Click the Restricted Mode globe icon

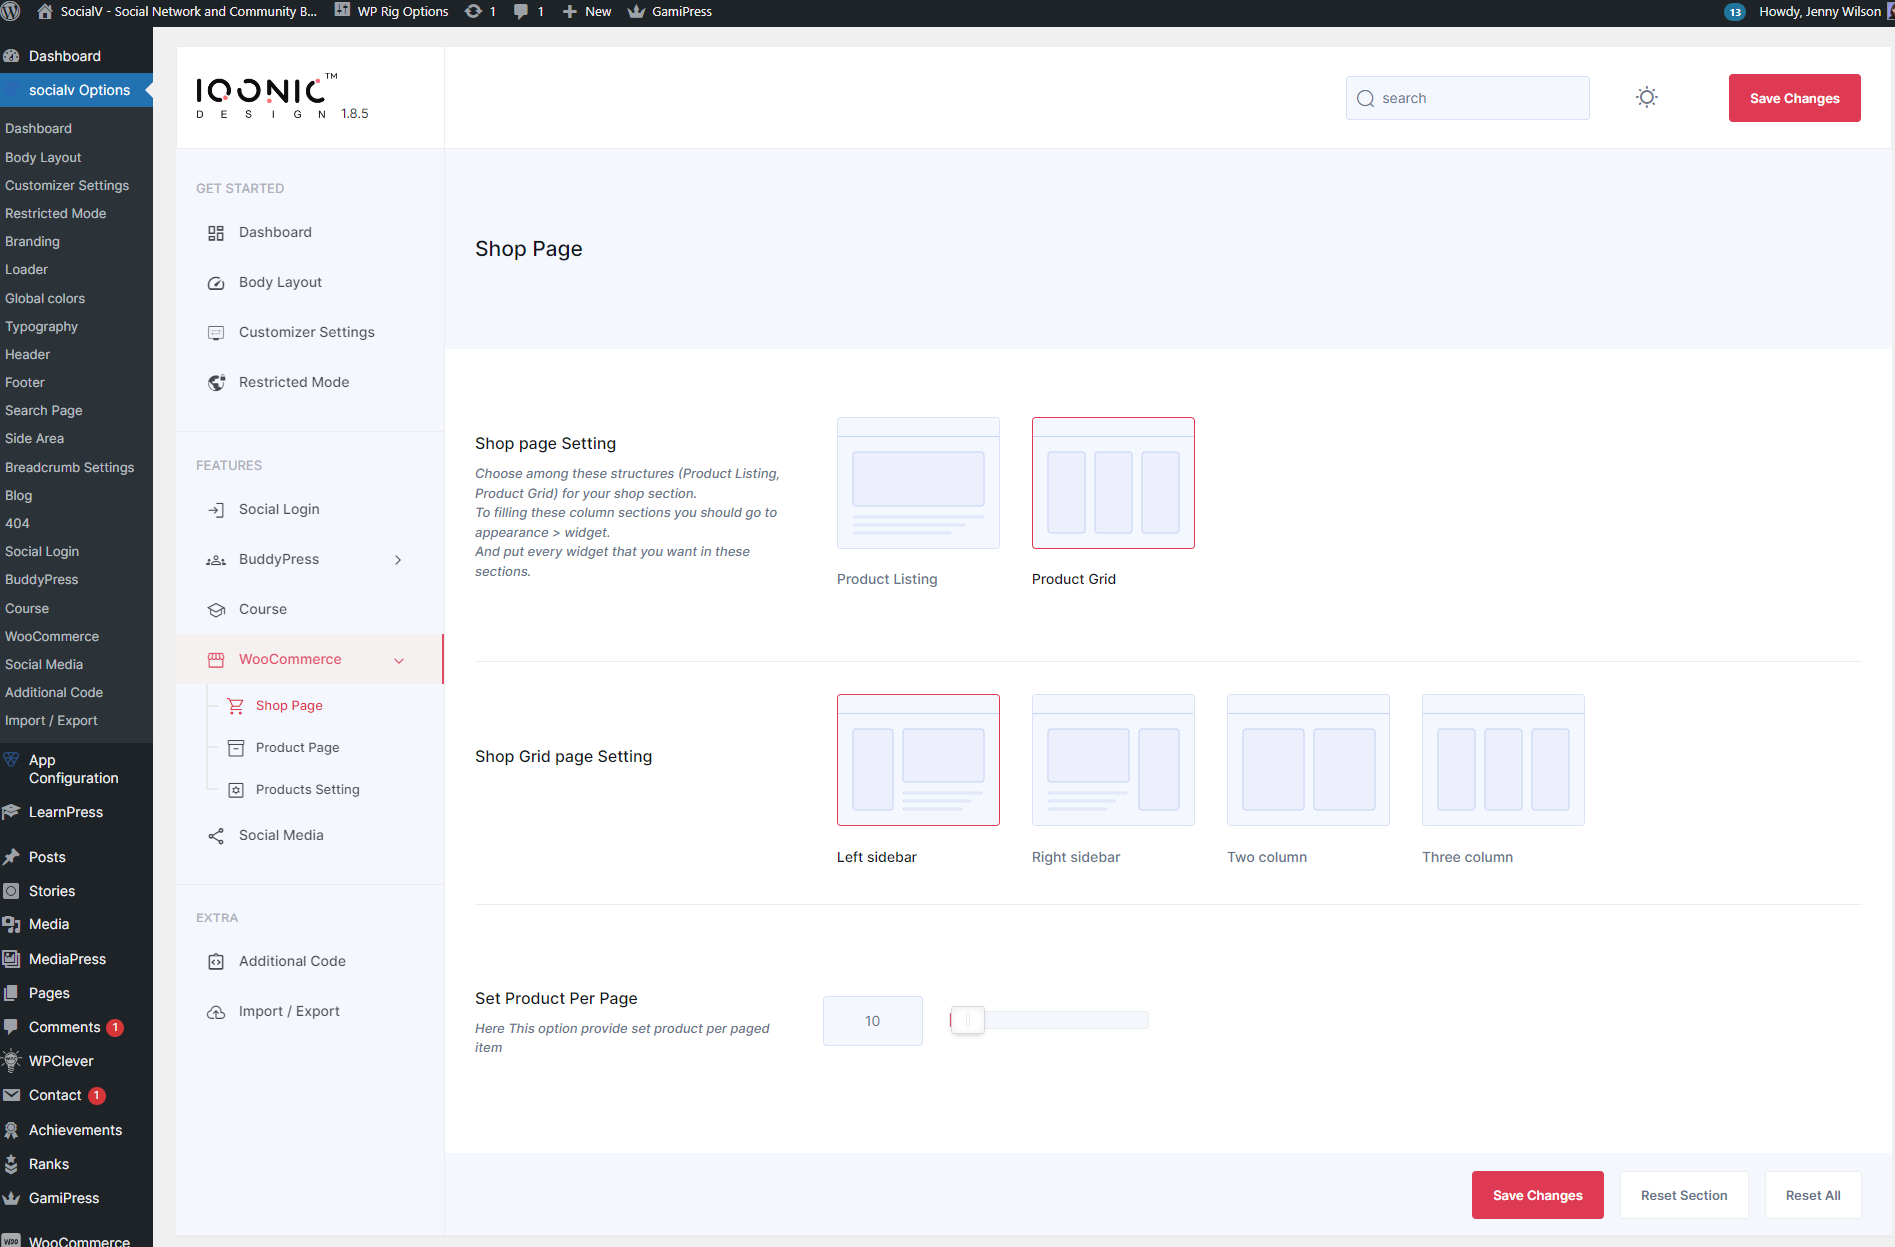[216, 383]
